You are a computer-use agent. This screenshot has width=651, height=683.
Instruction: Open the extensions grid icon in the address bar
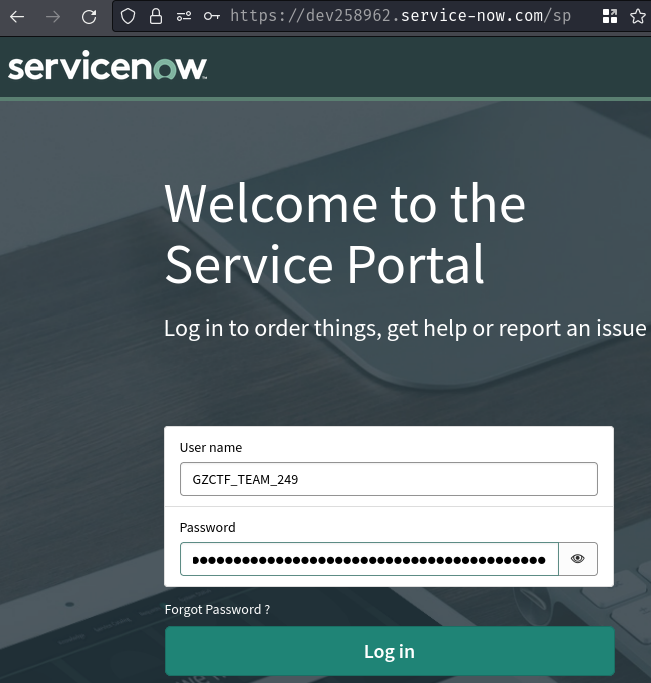pos(610,17)
